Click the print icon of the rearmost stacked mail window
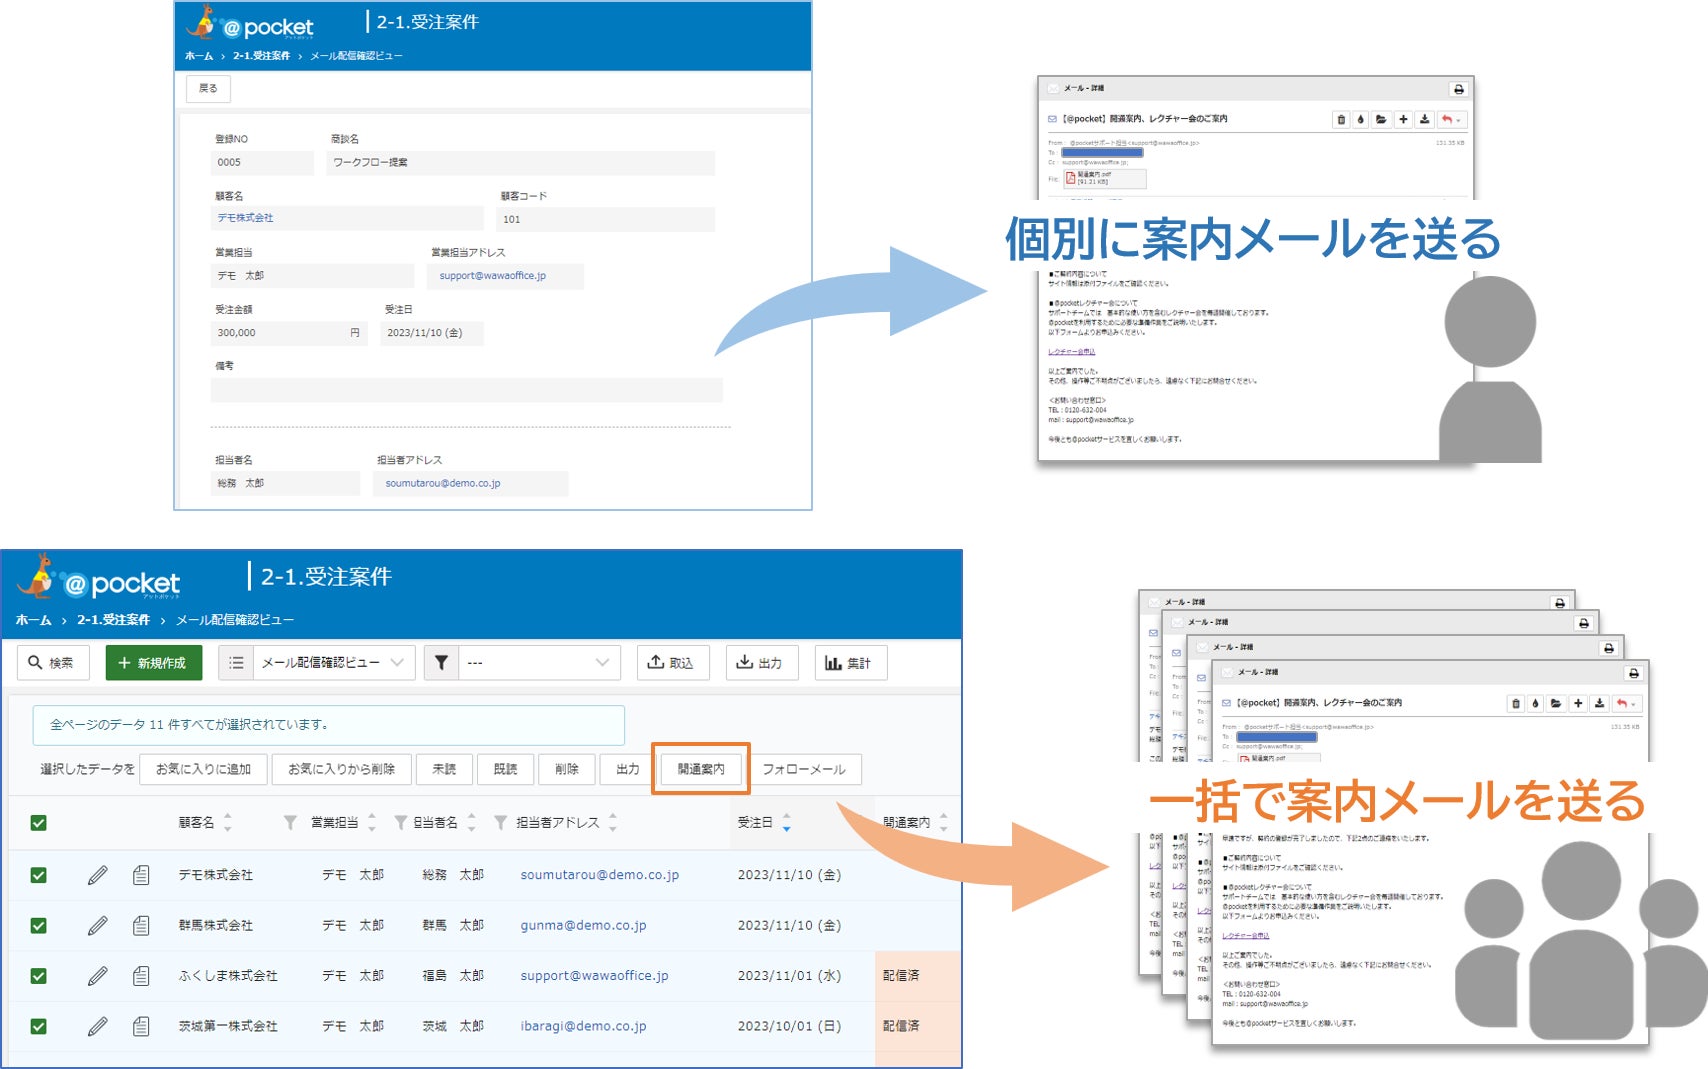 pos(1559,603)
